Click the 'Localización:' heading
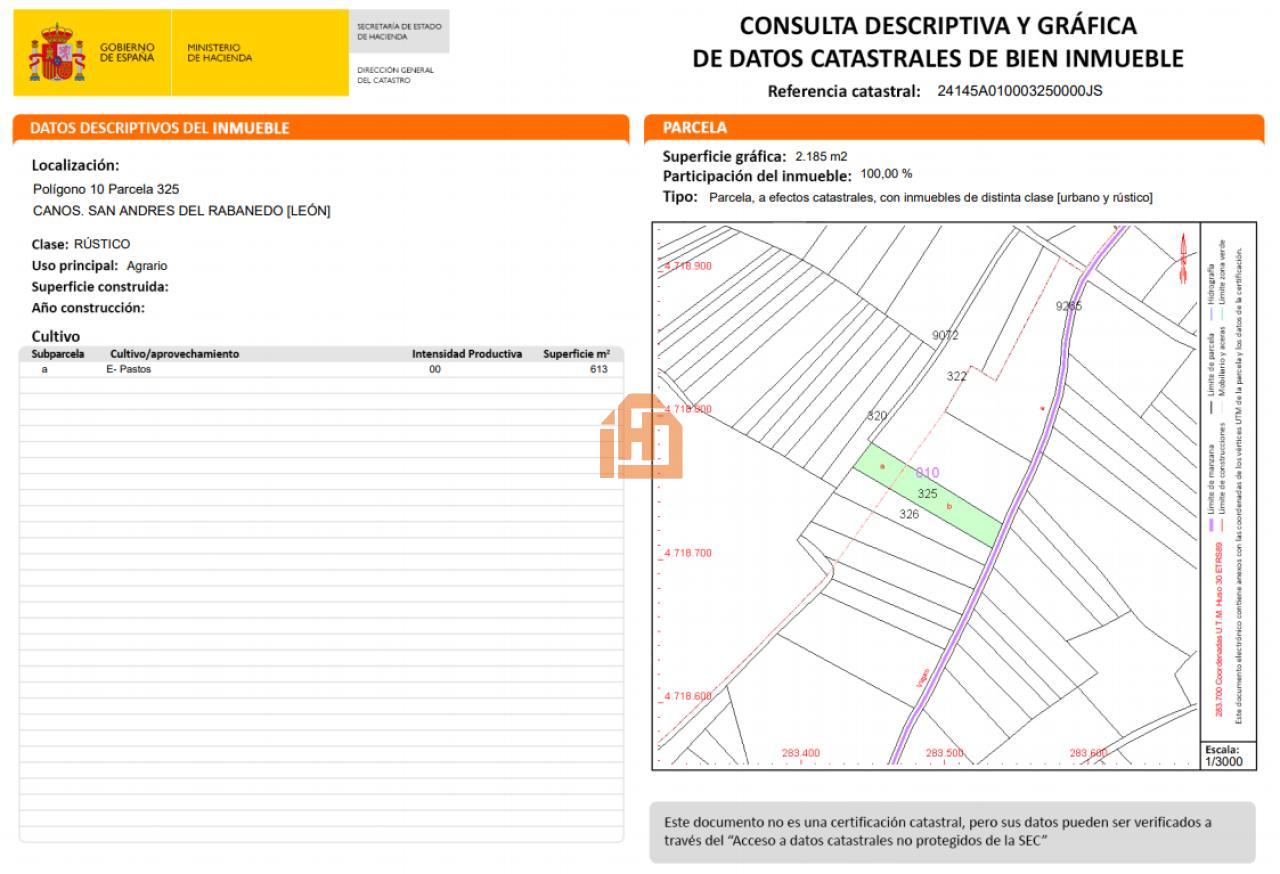This screenshot has height=874, width=1280. click(x=75, y=165)
